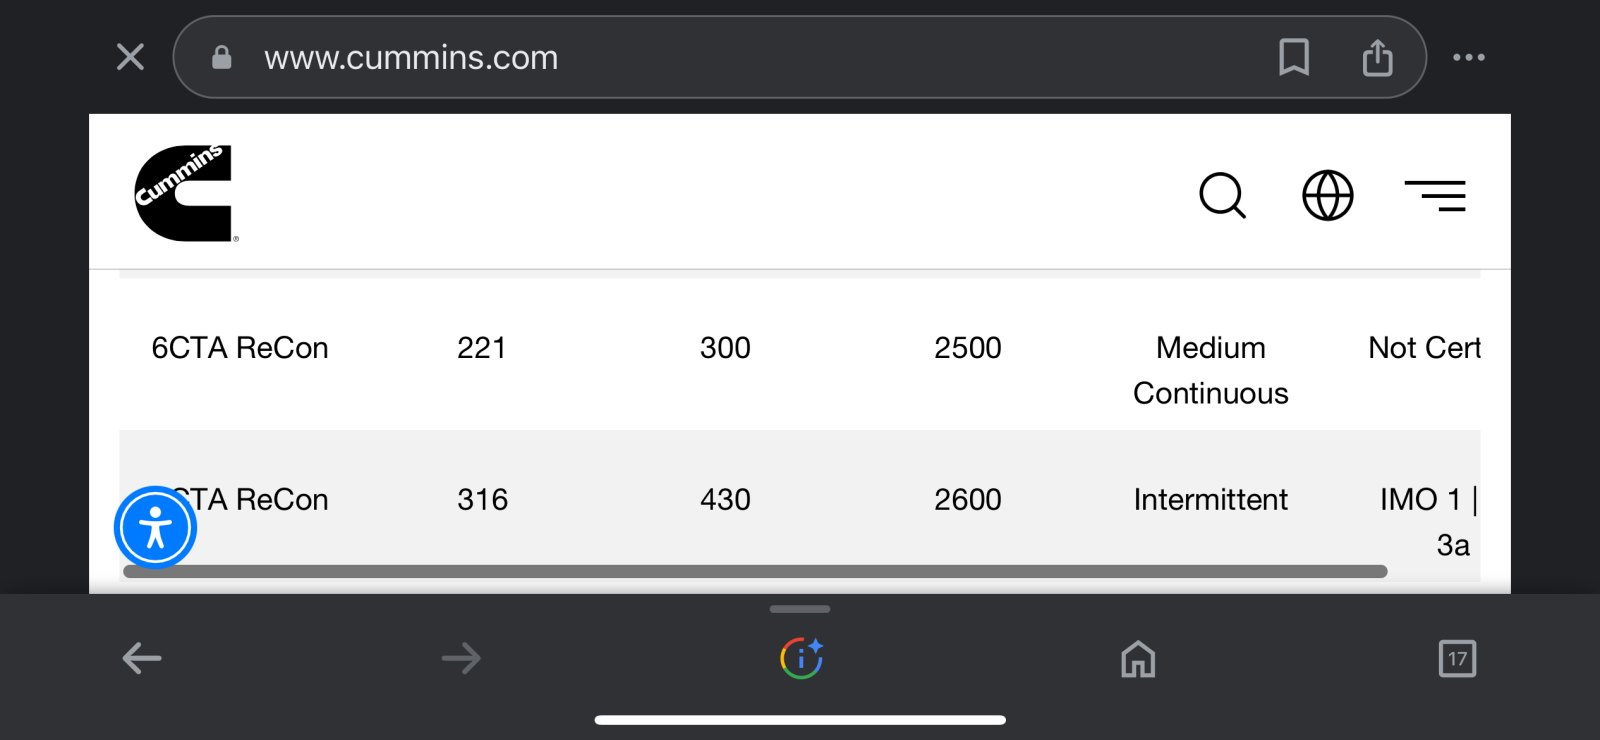Viewport: 1600px width, 740px height.
Task: Open the accessibility options widget
Action: coord(155,527)
